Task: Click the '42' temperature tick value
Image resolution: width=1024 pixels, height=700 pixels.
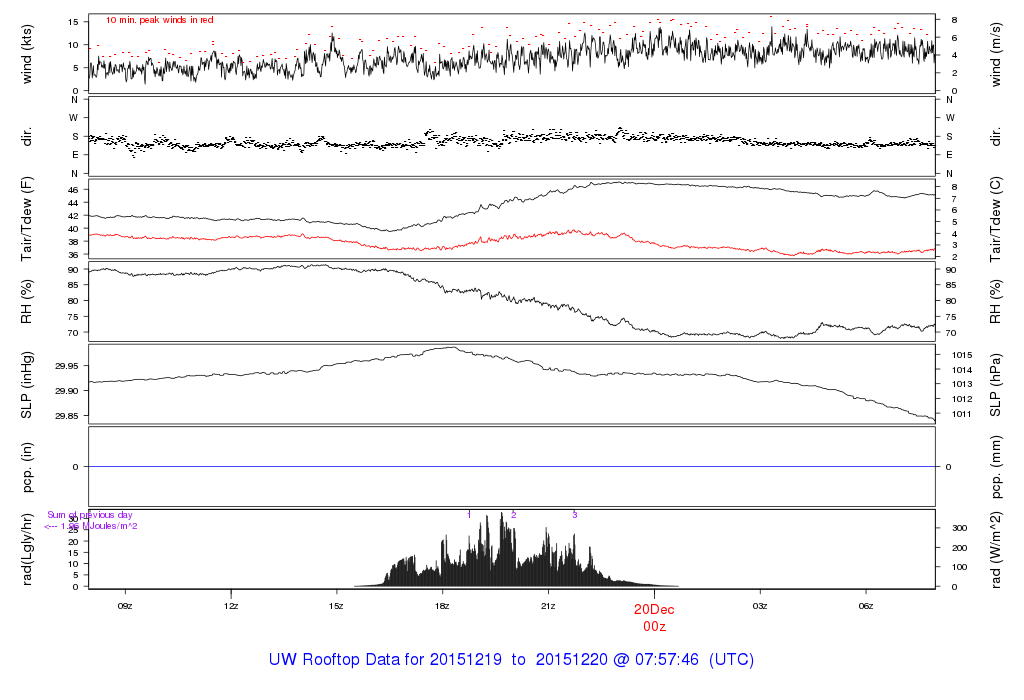Action: (x=72, y=215)
